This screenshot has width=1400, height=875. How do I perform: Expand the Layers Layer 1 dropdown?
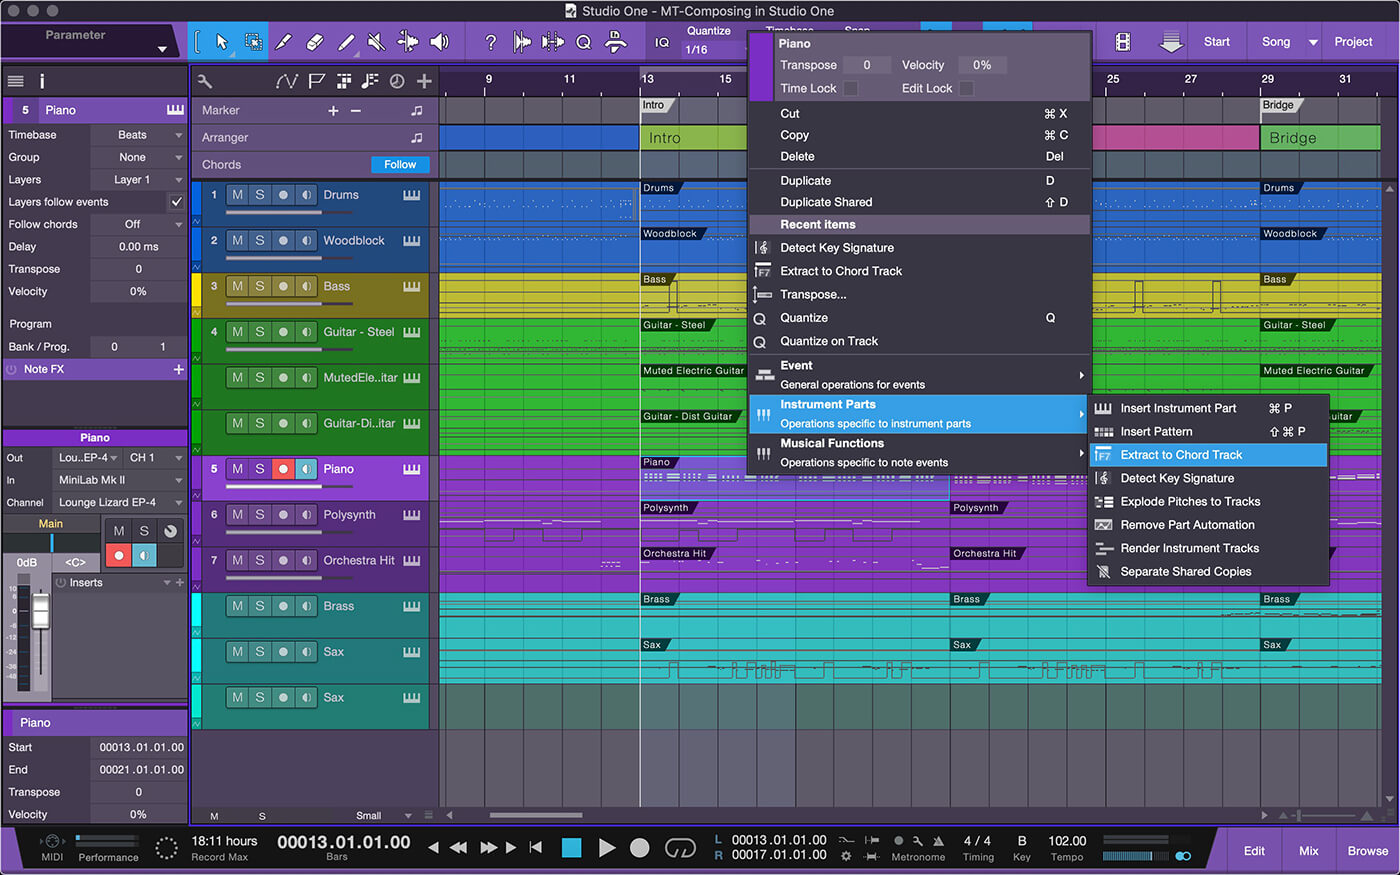[138, 180]
